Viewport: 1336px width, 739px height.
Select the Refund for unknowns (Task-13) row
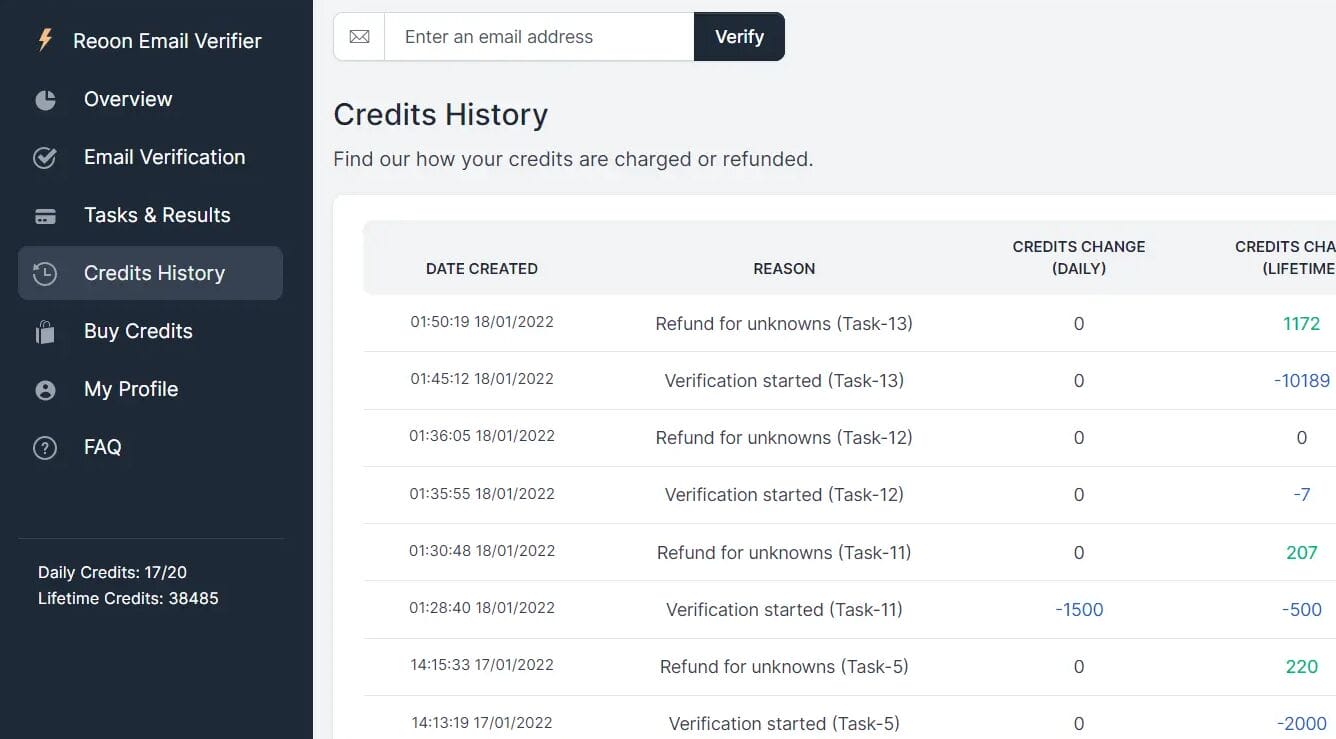[784, 323]
